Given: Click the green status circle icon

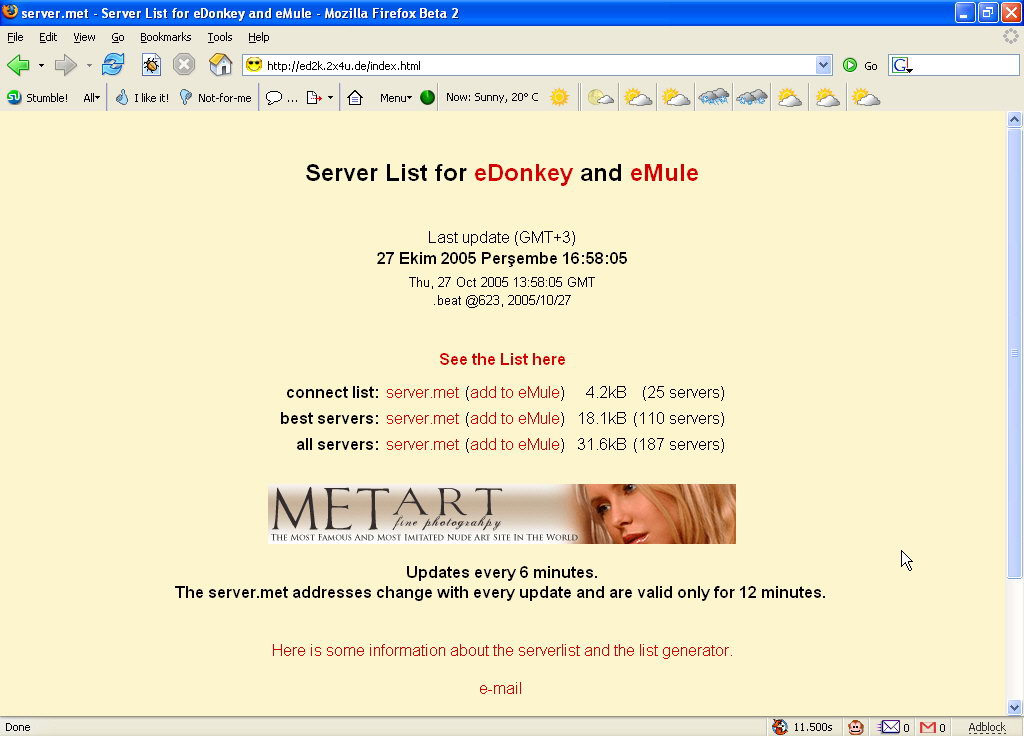Looking at the screenshot, I should pos(427,97).
